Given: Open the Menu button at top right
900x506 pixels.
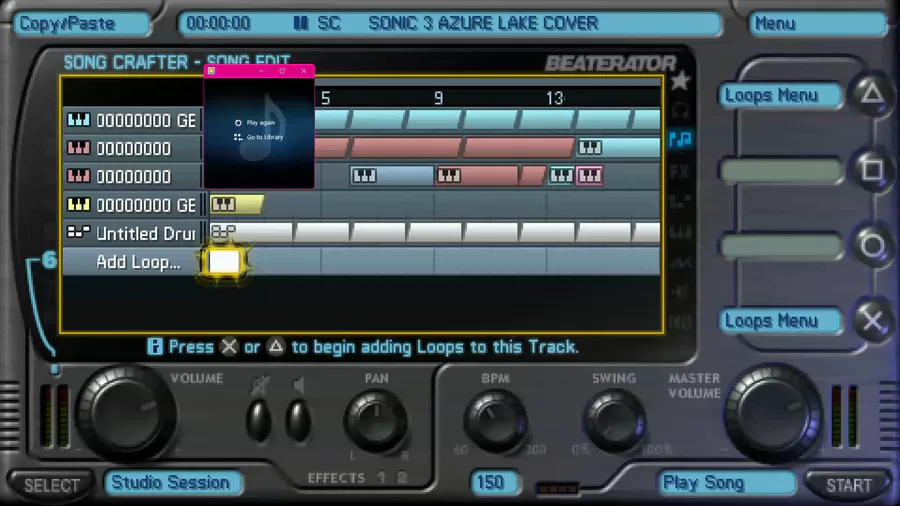Looking at the screenshot, I should (818, 24).
